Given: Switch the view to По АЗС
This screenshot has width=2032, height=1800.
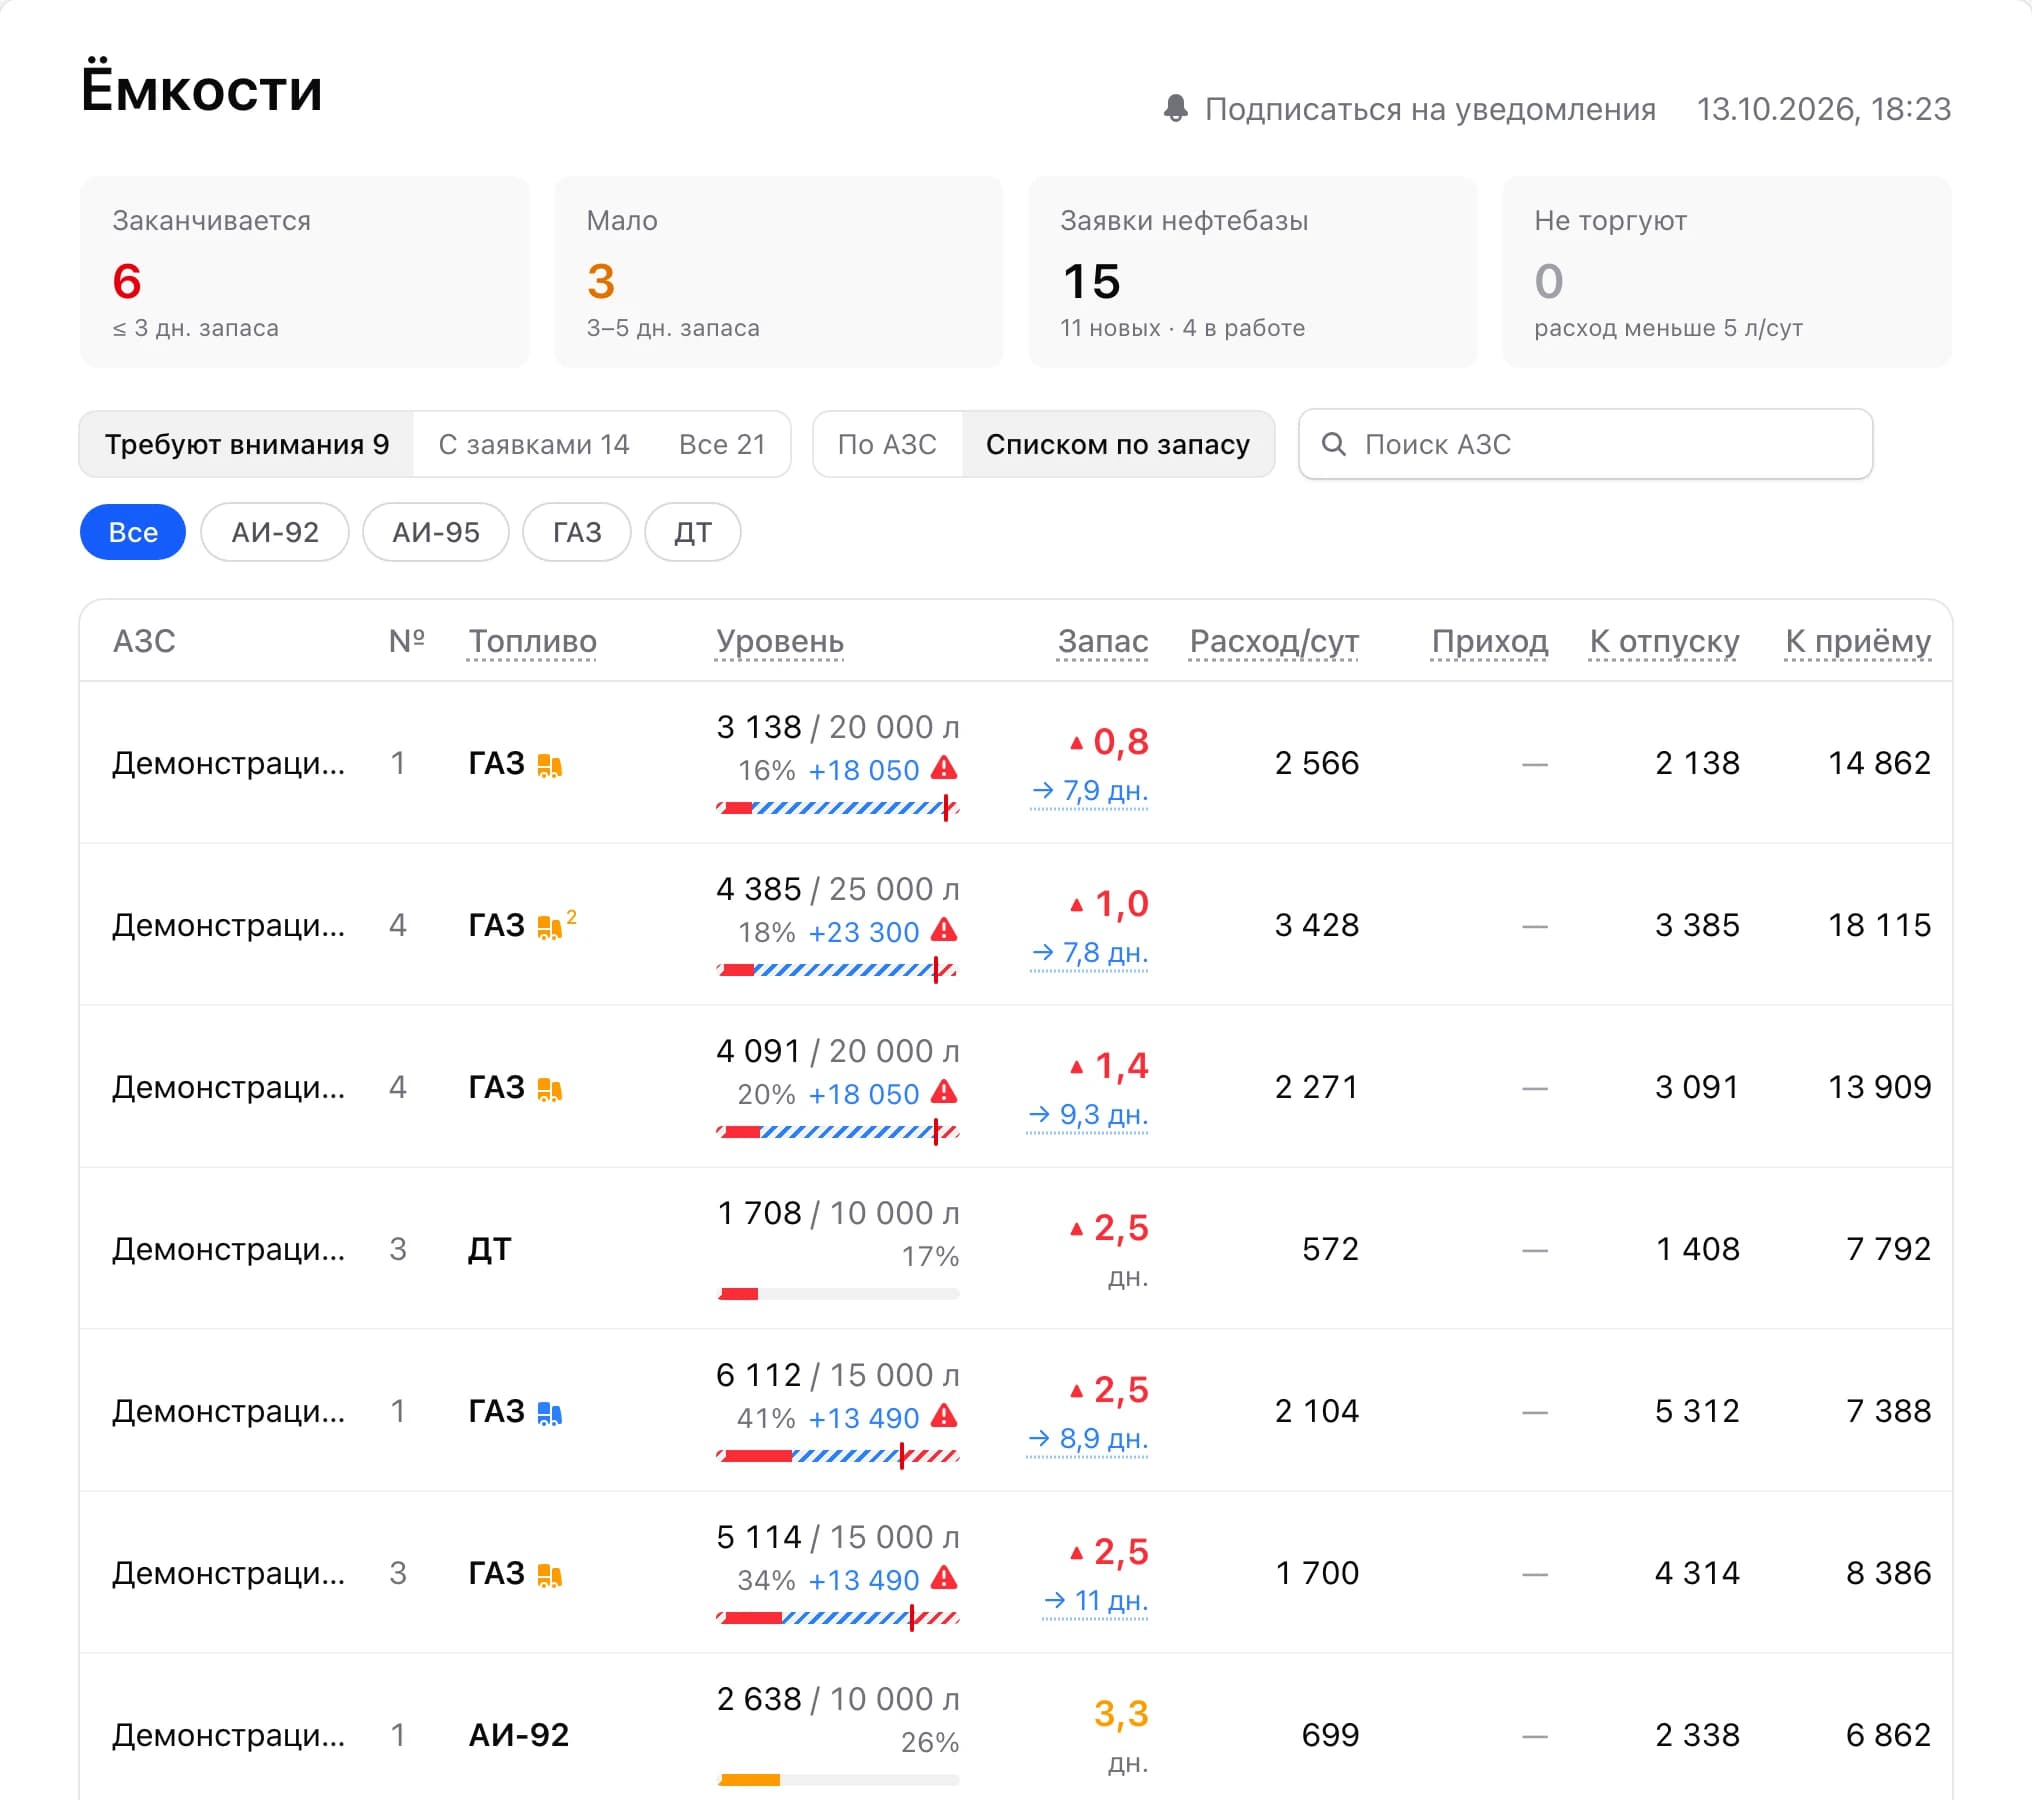Looking at the screenshot, I should pyautogui.click(x=887, y=444).
